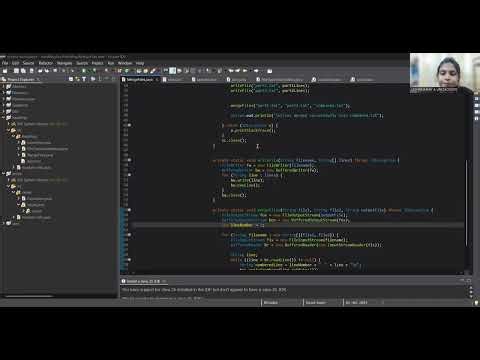Click the editor vertical scrollbar

466,203
